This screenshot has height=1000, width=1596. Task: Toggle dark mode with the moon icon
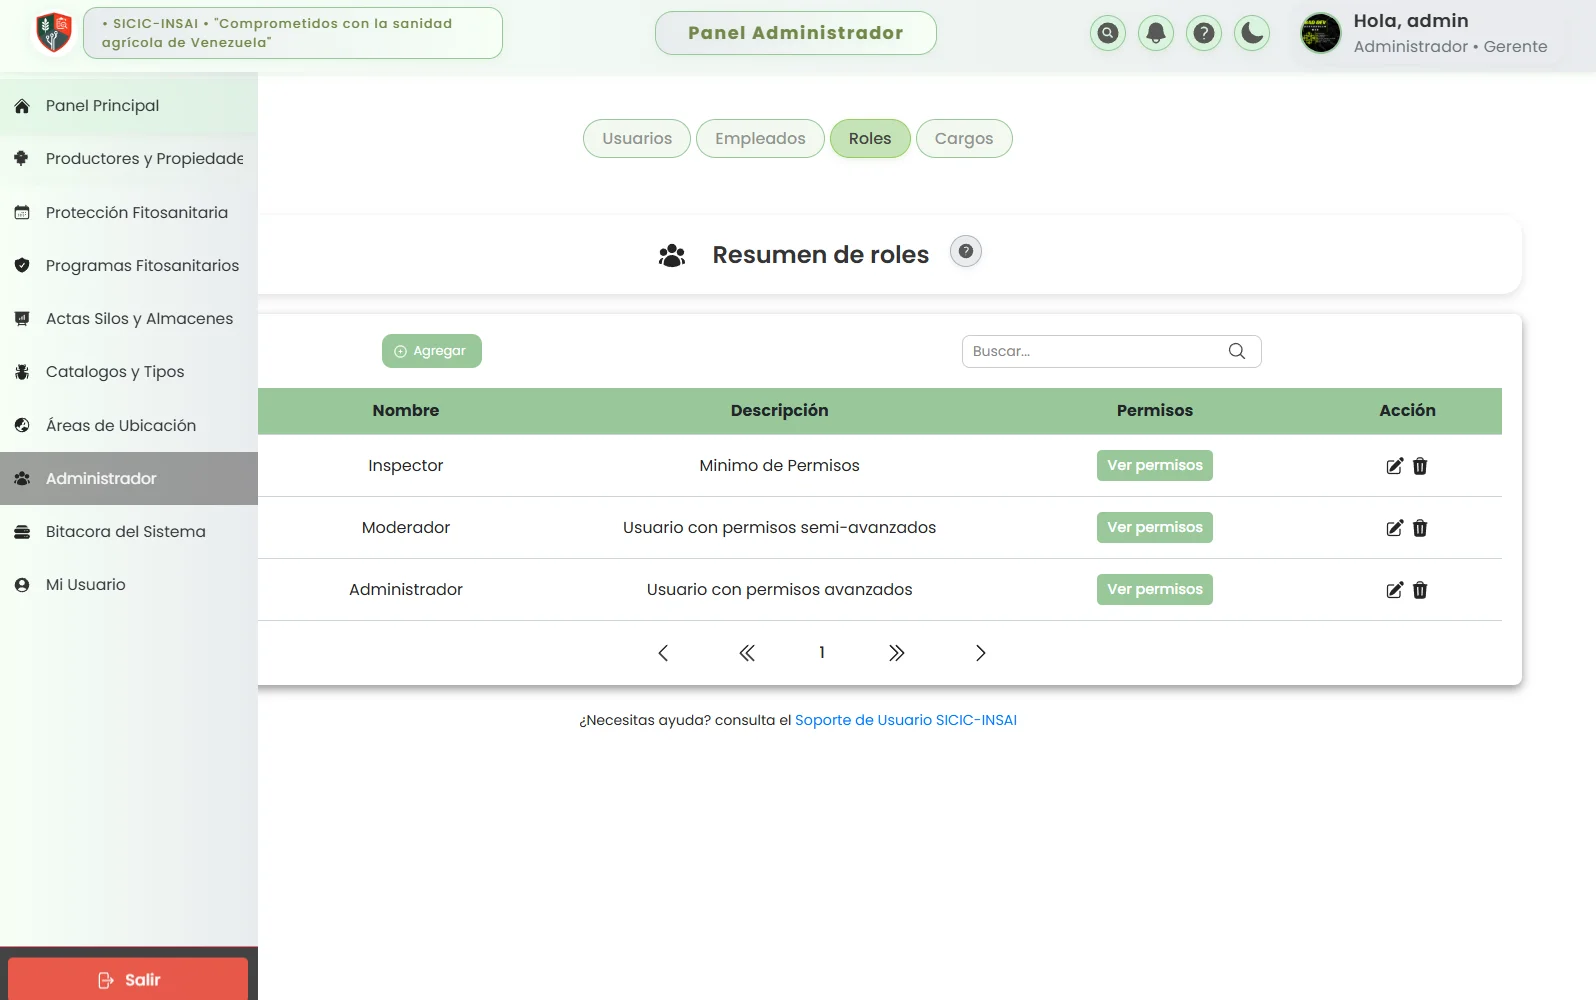pos(1252,33)
